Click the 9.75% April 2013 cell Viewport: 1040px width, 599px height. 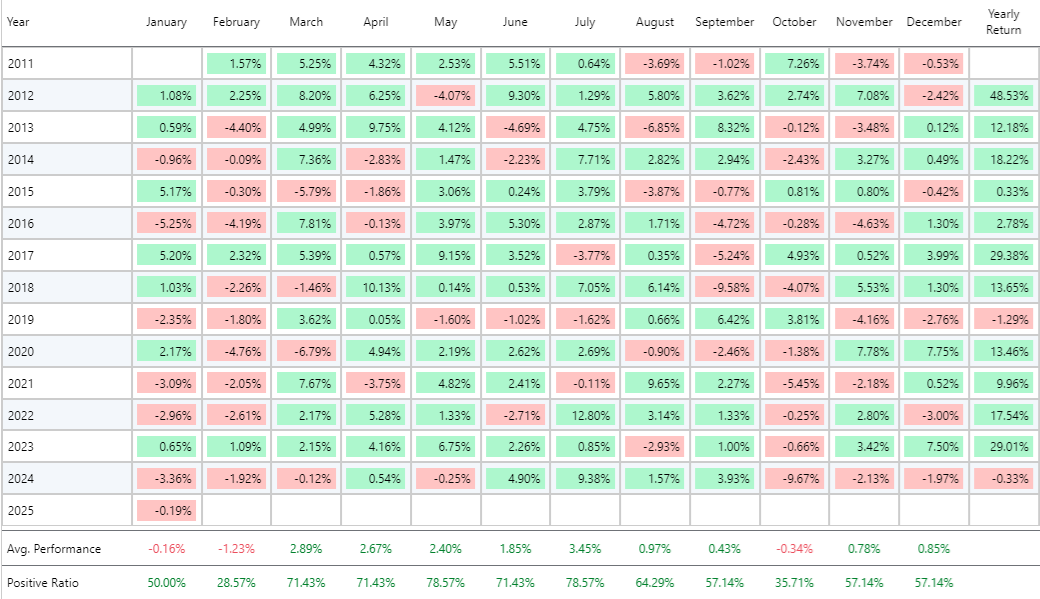point(376,128)
